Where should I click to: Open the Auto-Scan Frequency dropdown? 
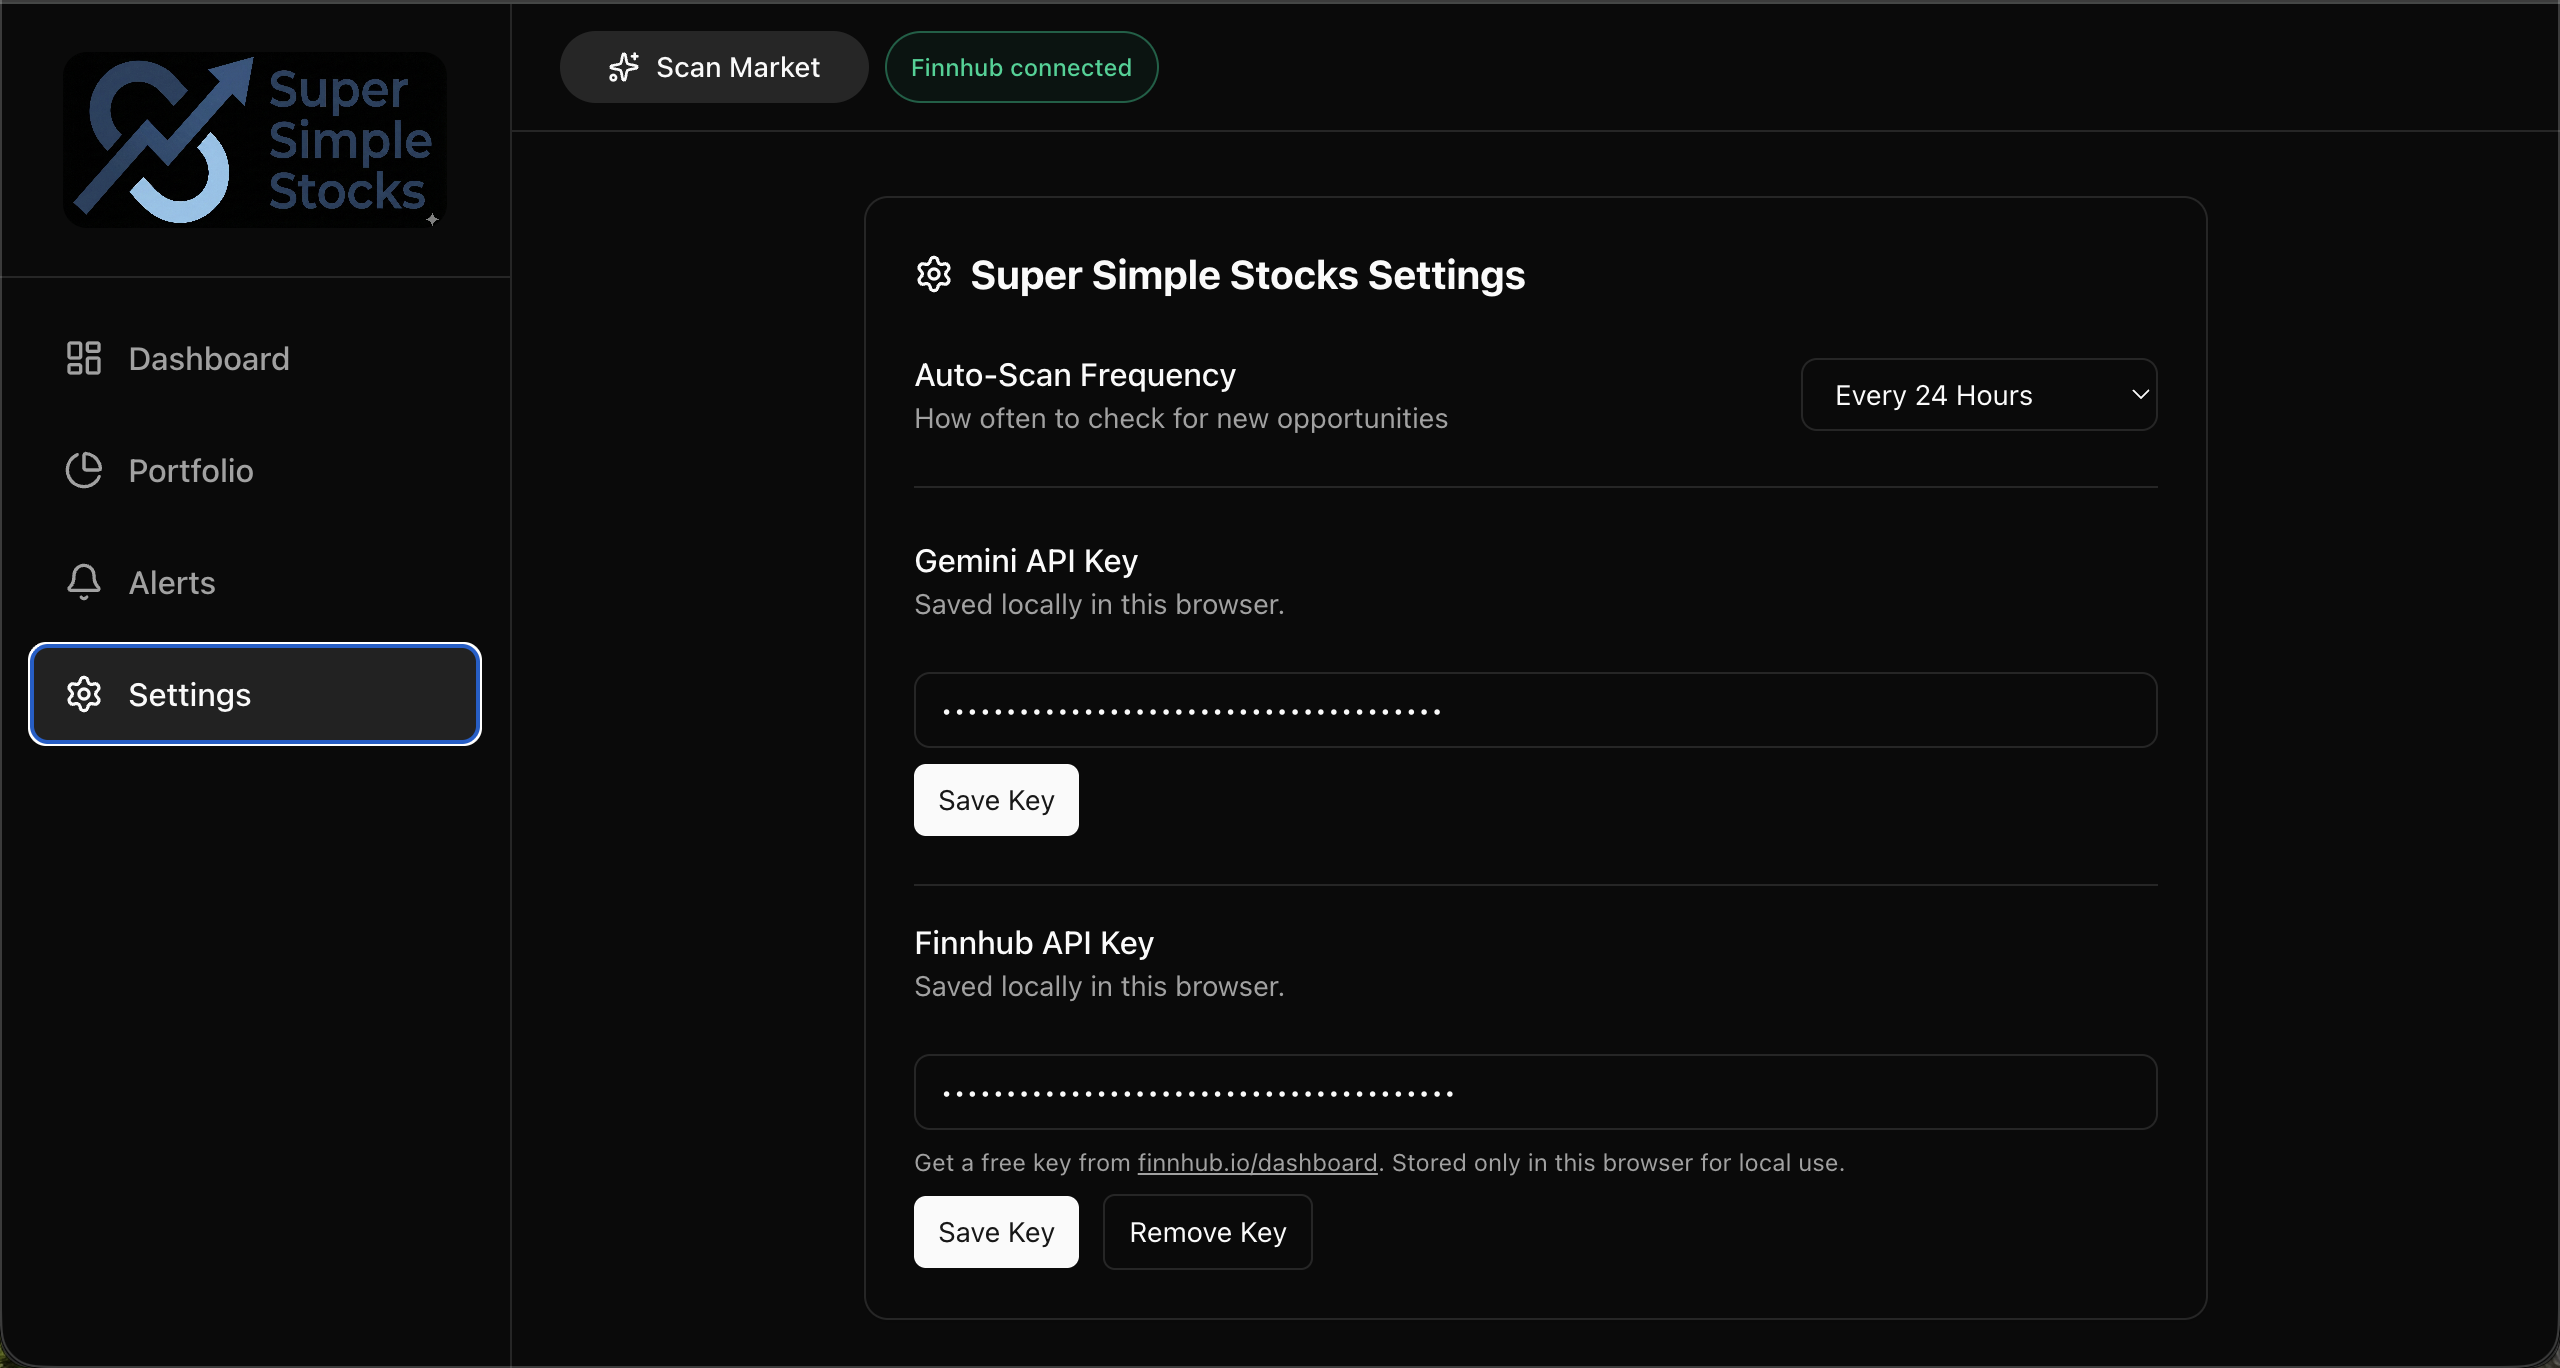tap(1978, 395)
